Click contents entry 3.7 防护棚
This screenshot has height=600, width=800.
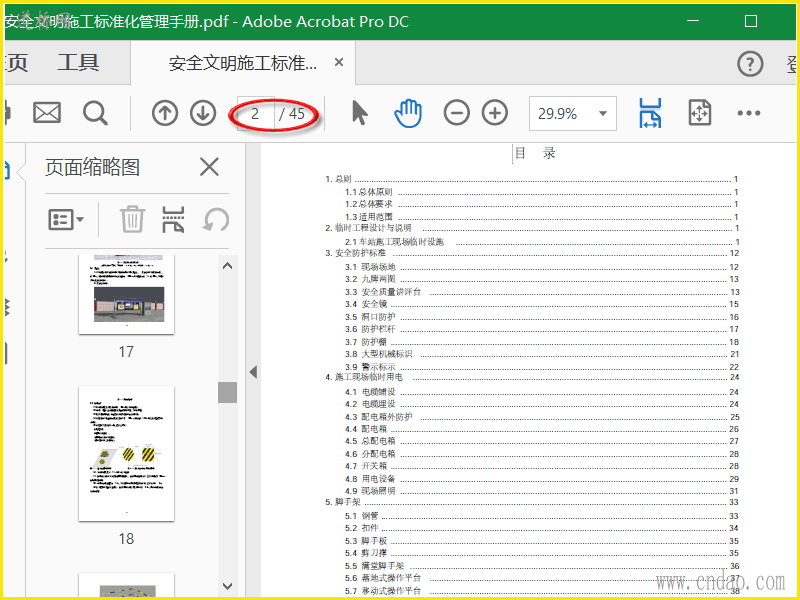(541, 342)
